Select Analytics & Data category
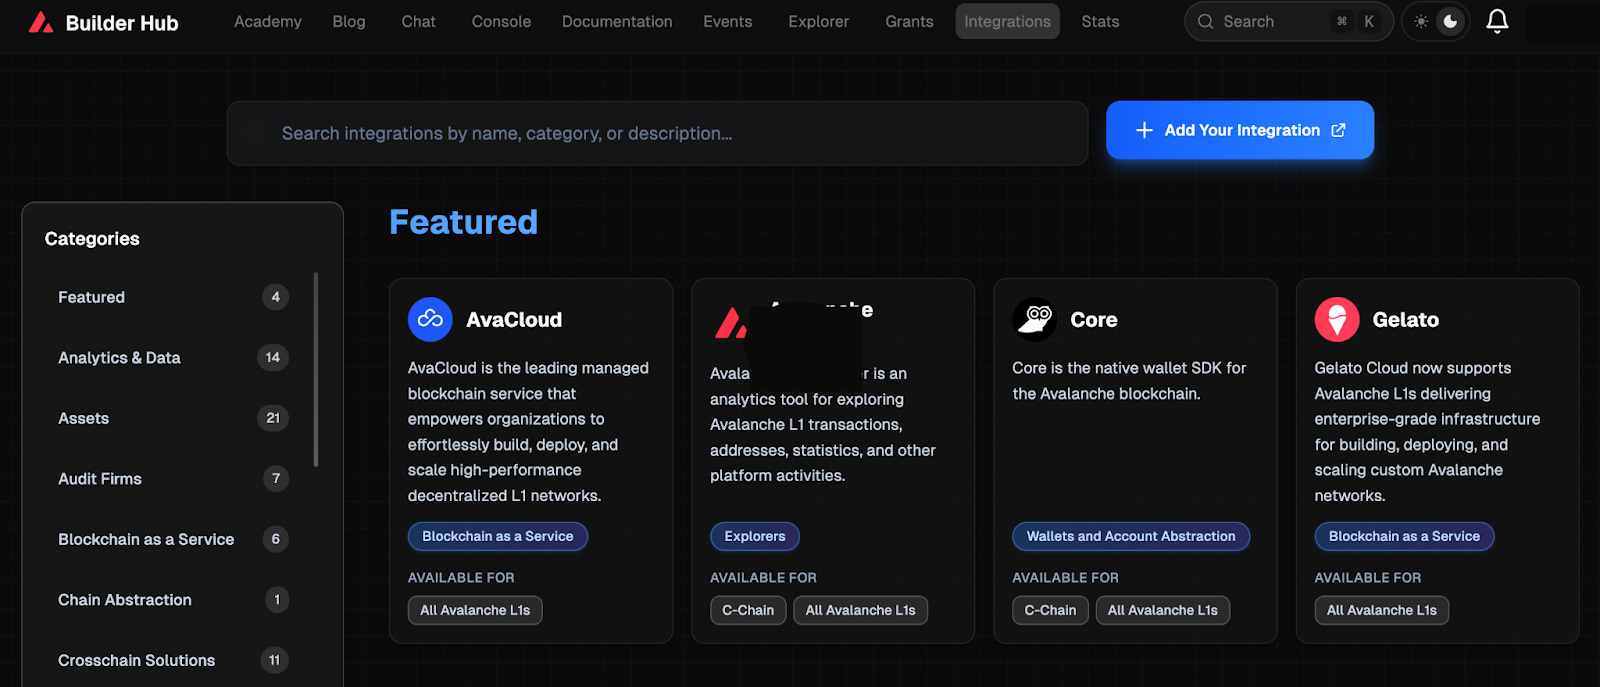This screenshot has width=1600, height=687. (x=173, y=357)
